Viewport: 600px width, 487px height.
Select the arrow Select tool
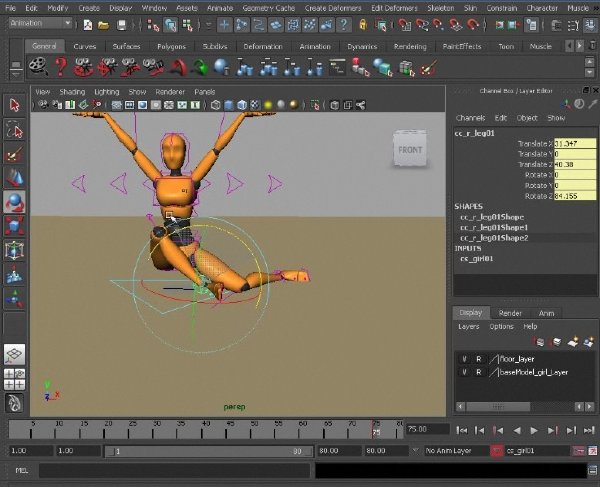click(x=15, y=106)
